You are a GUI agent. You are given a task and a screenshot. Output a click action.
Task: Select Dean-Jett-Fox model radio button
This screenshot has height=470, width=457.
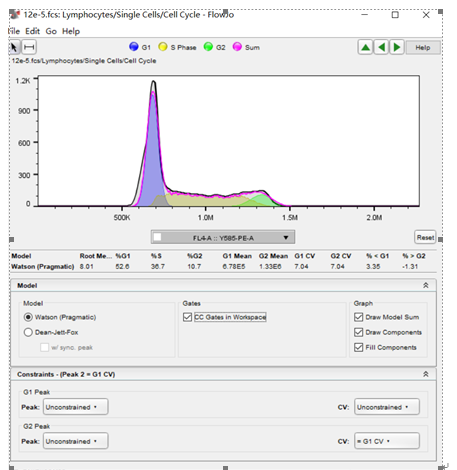tap(28, 332)
